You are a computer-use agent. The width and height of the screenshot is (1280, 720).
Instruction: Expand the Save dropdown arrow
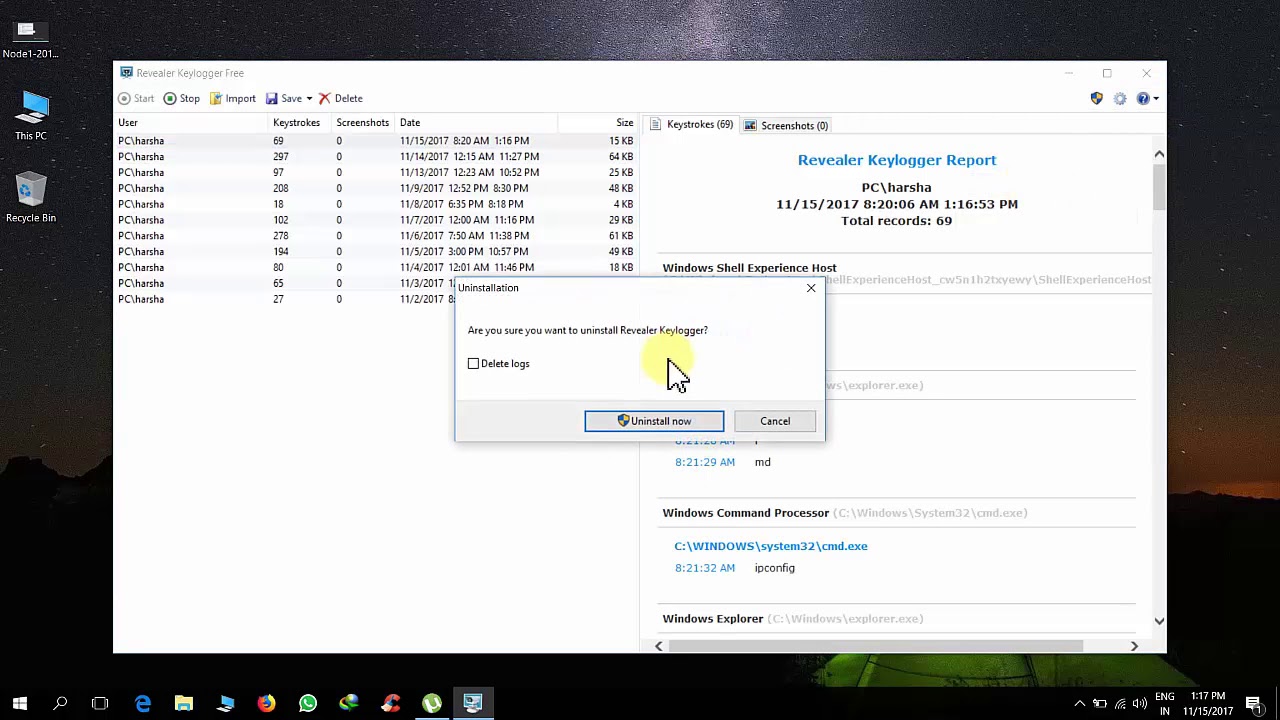(x=309, y=98)
